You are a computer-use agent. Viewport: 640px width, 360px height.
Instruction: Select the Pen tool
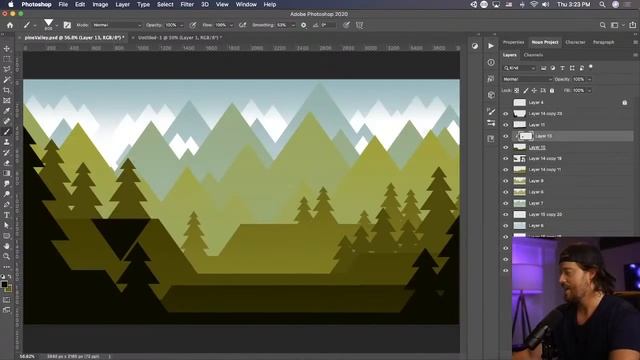point(7,204)
